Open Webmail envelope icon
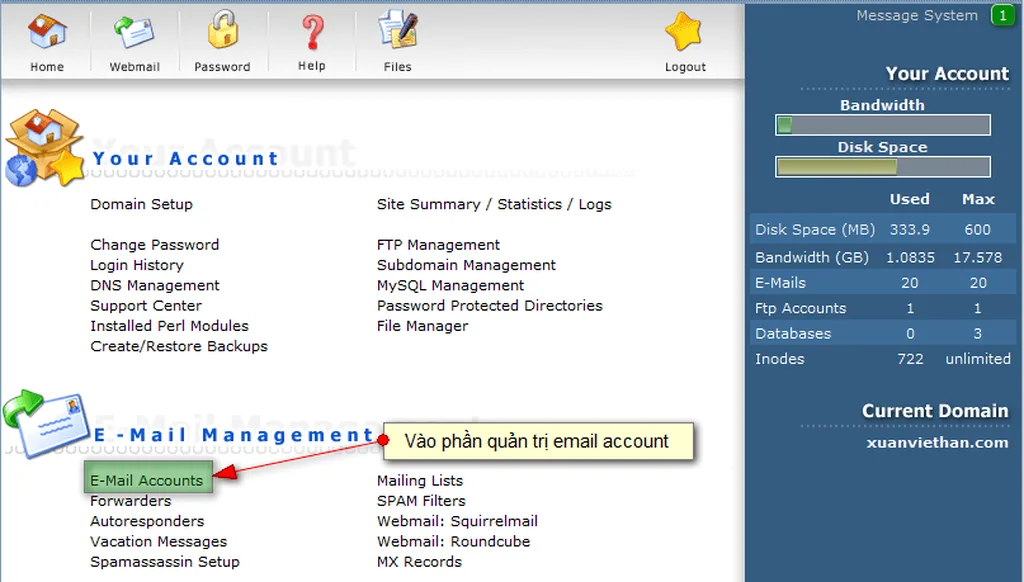Viewport: 1024px width, 582px height. [134, 32]
